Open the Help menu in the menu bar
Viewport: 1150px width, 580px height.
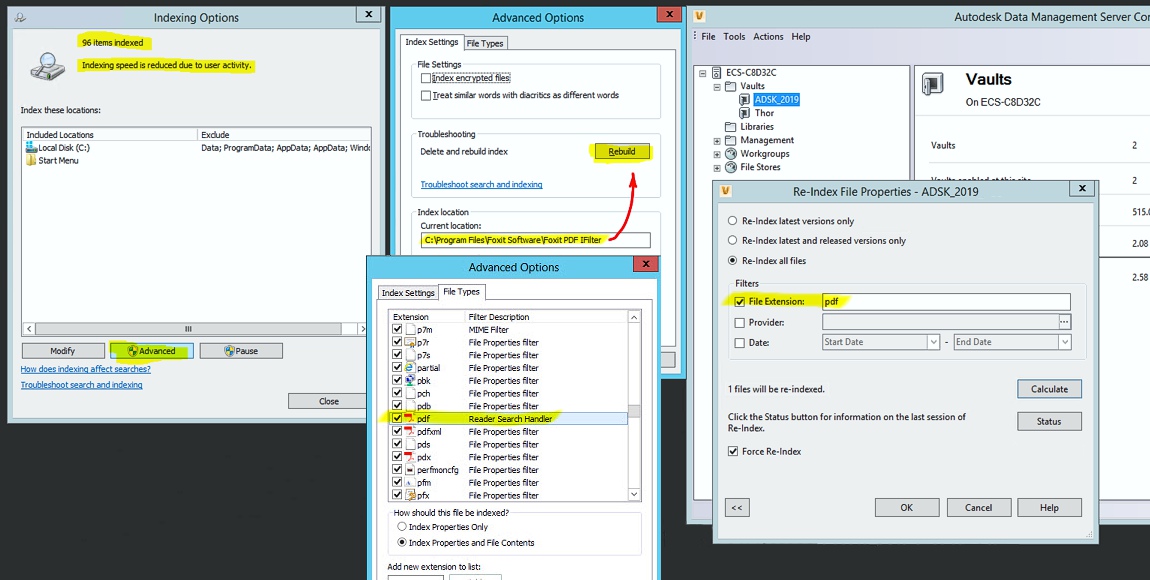801,37
